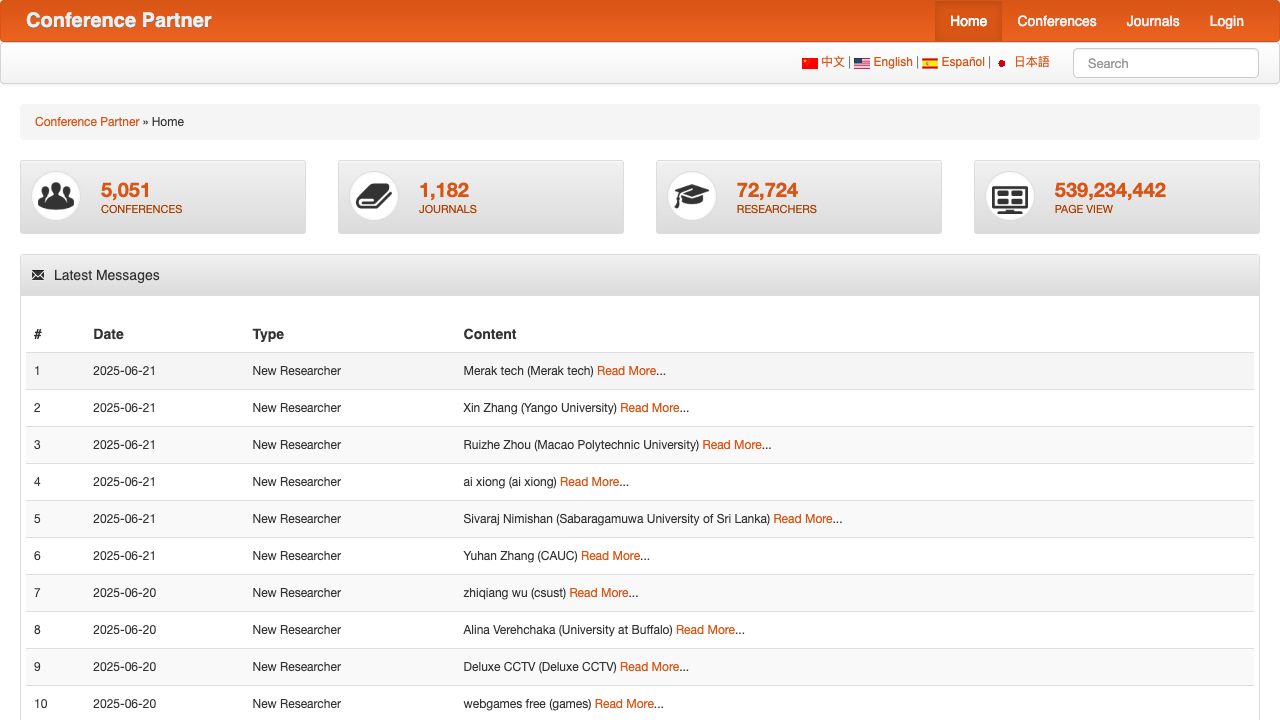Open the 5,051 Conferences count link
Screen dimensions: 1280x720
tap(125, 190)
